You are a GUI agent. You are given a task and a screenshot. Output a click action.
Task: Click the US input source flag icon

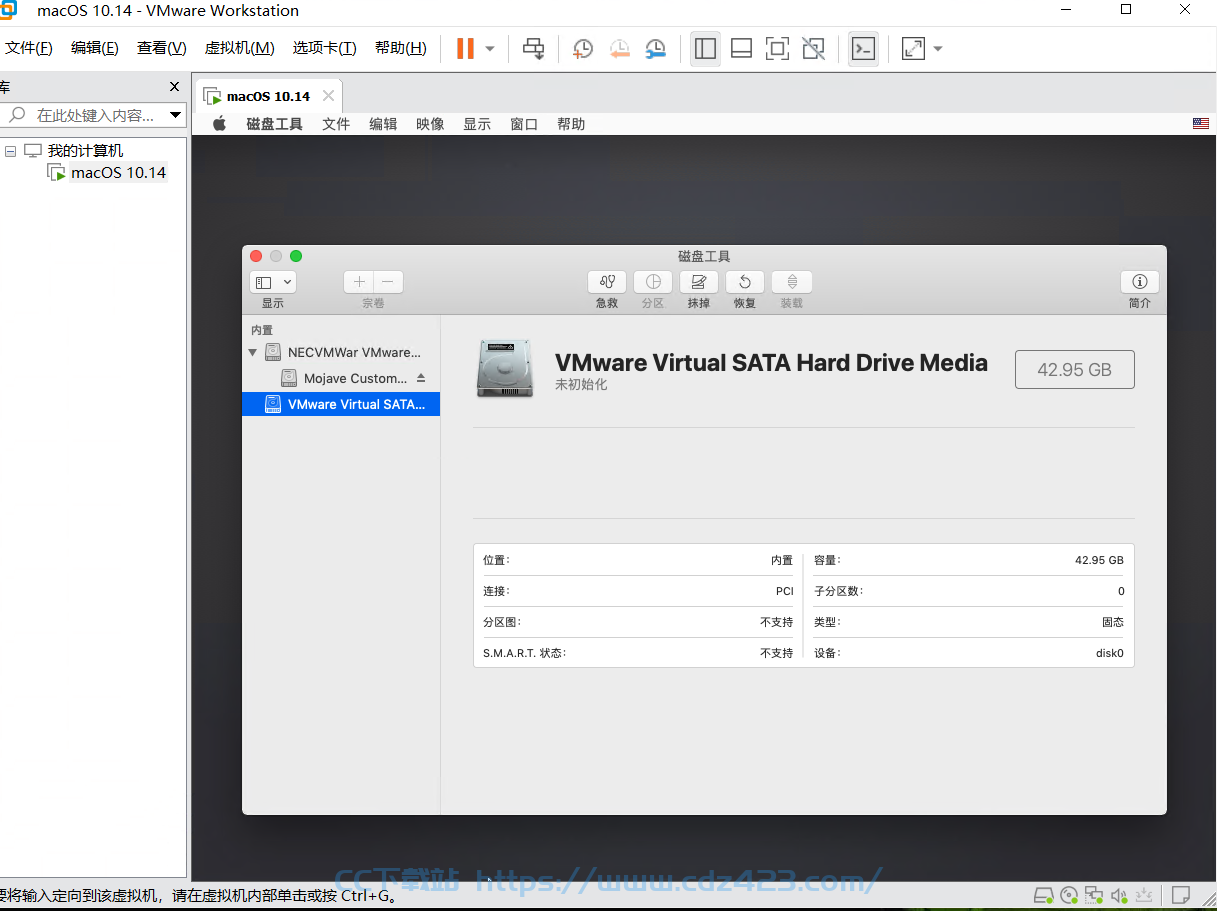click(x=1201, y=124)
